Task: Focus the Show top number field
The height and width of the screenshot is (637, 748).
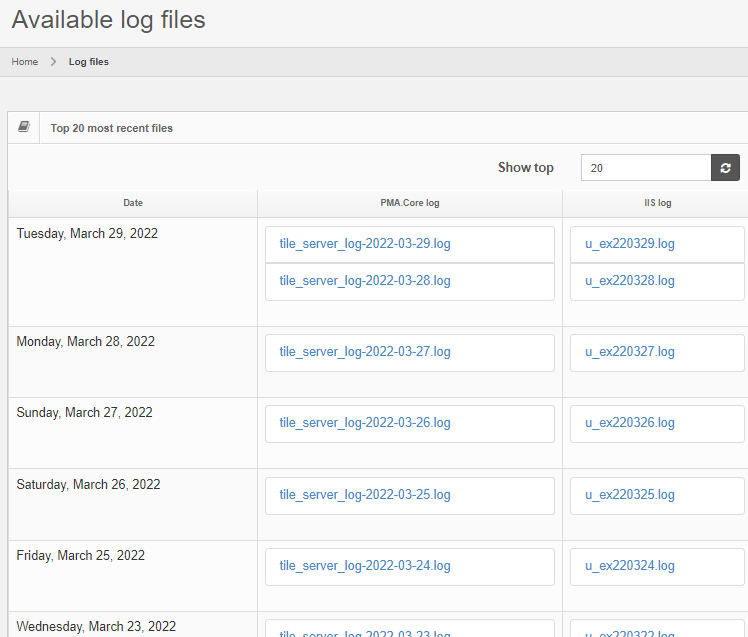Action: pyautogui.click(x=645, y=168)
